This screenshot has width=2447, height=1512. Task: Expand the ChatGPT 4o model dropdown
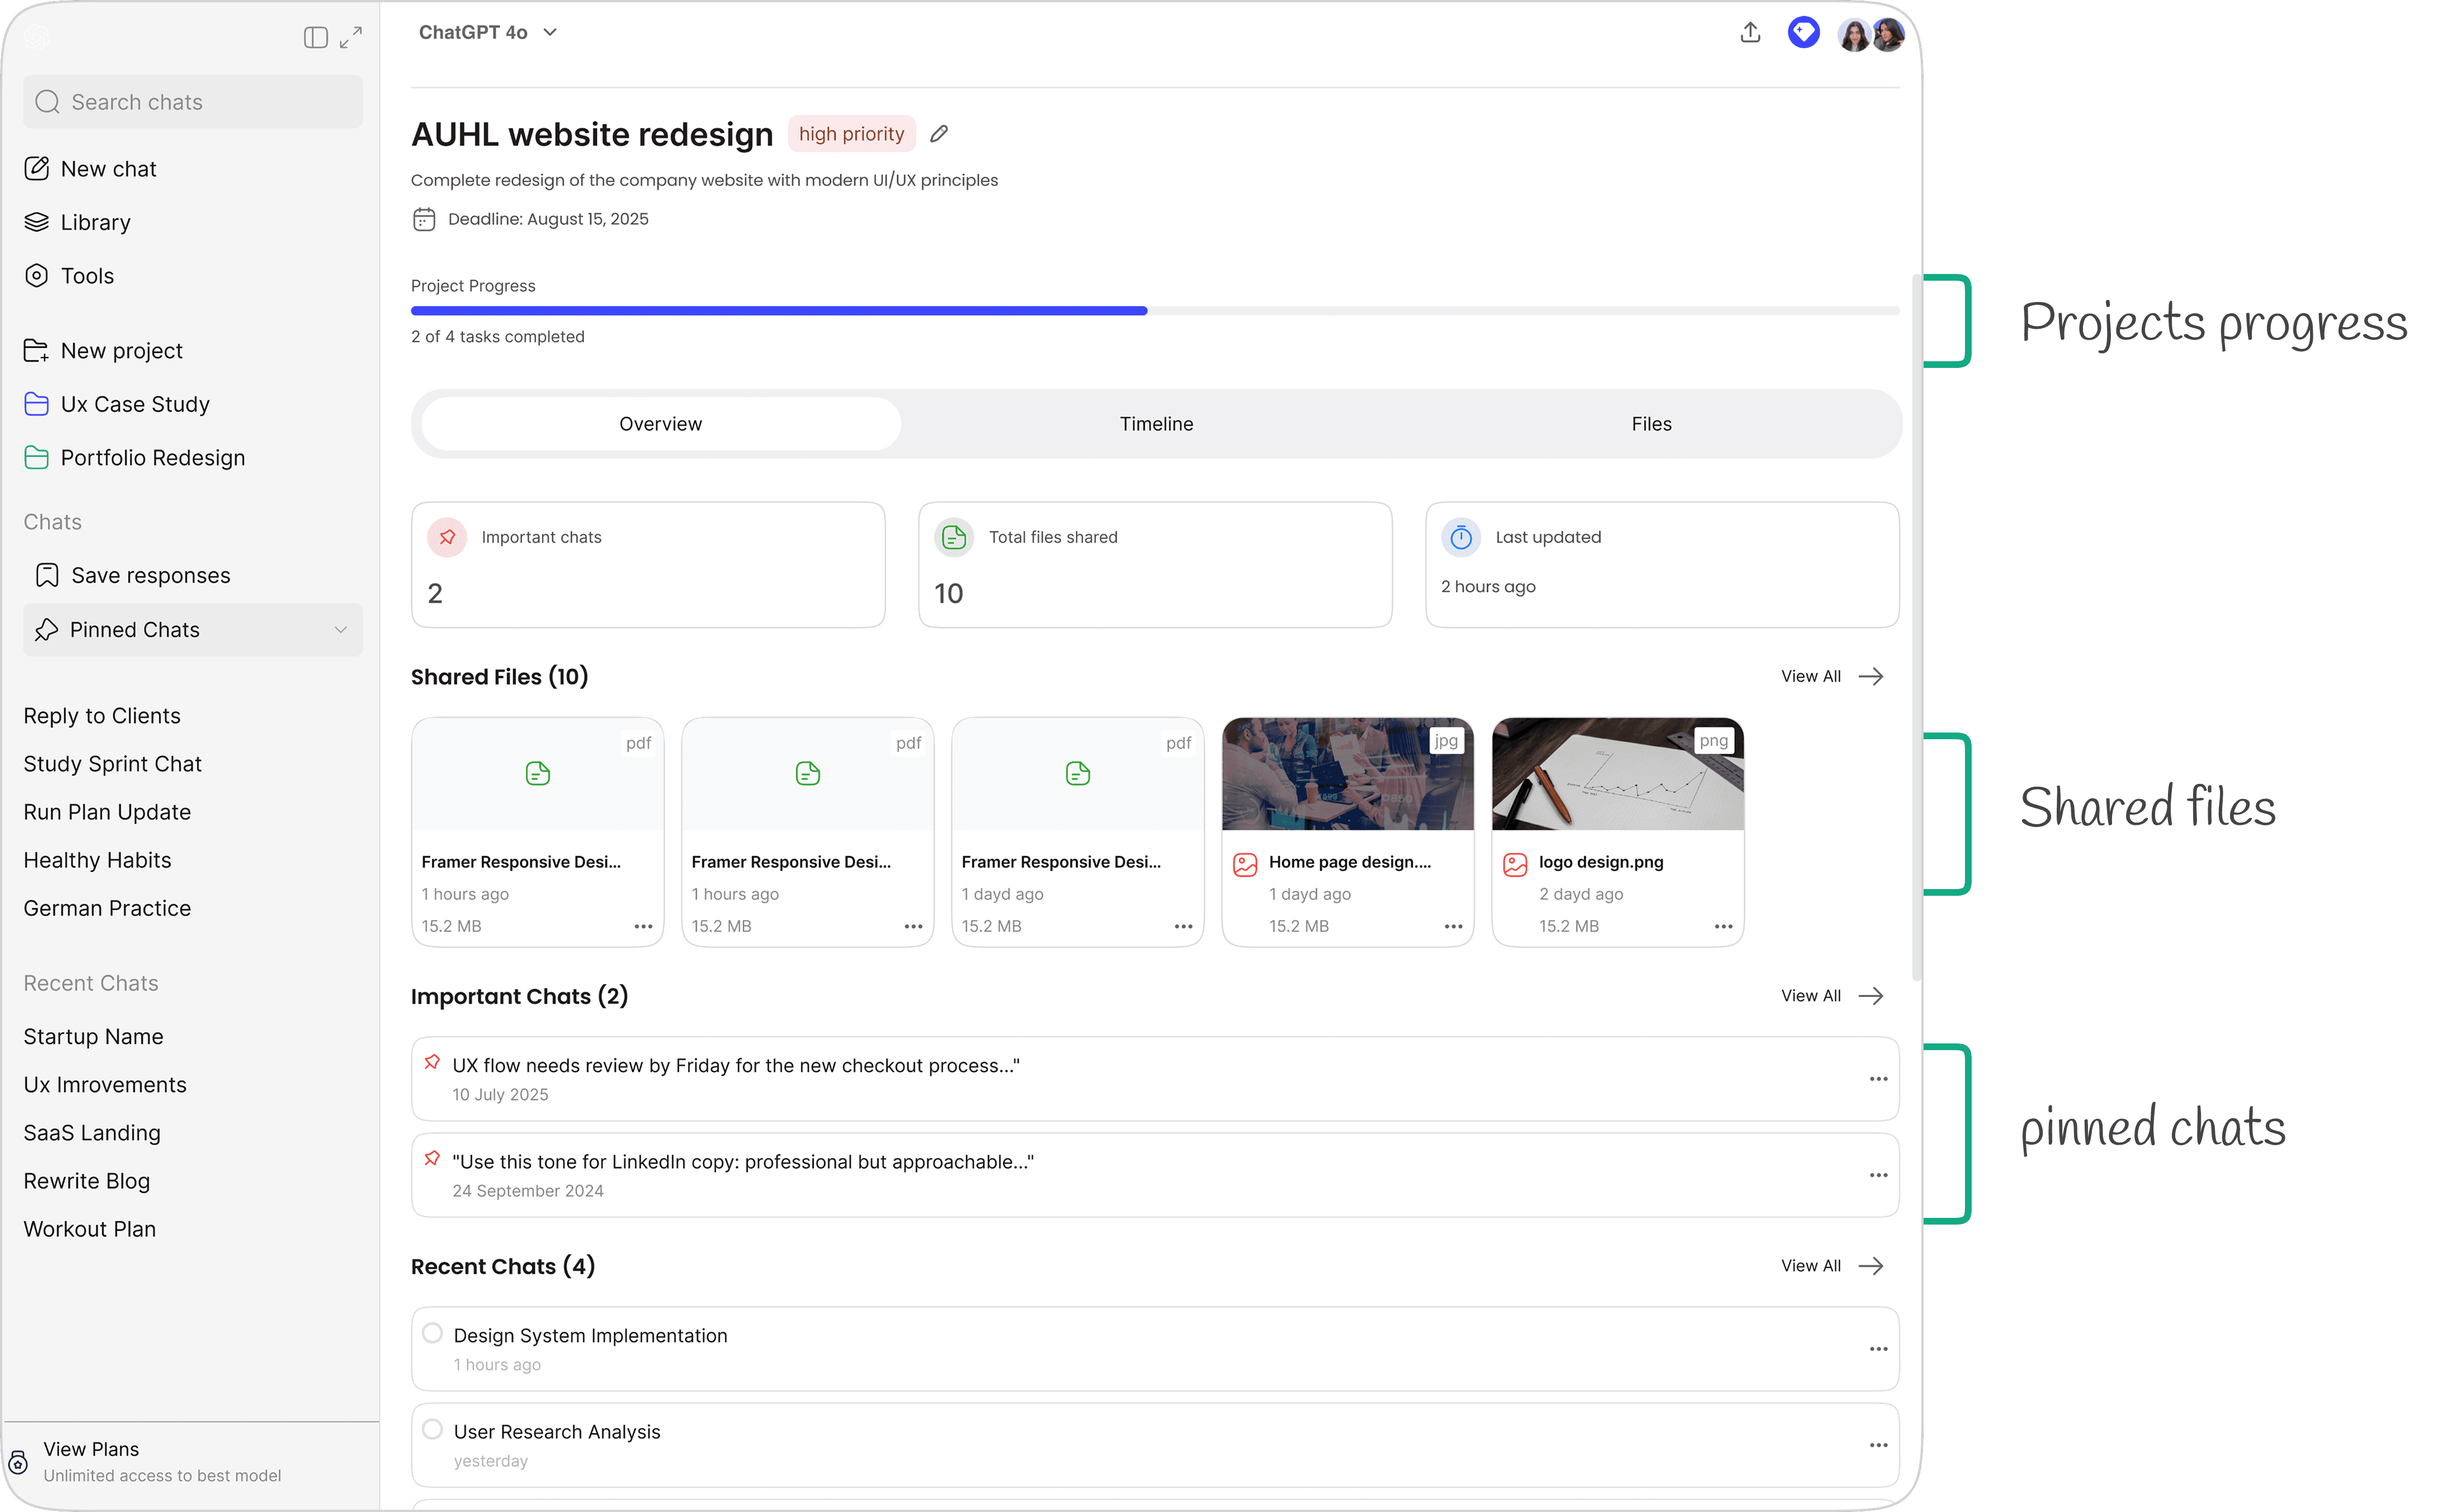point(550,33)
